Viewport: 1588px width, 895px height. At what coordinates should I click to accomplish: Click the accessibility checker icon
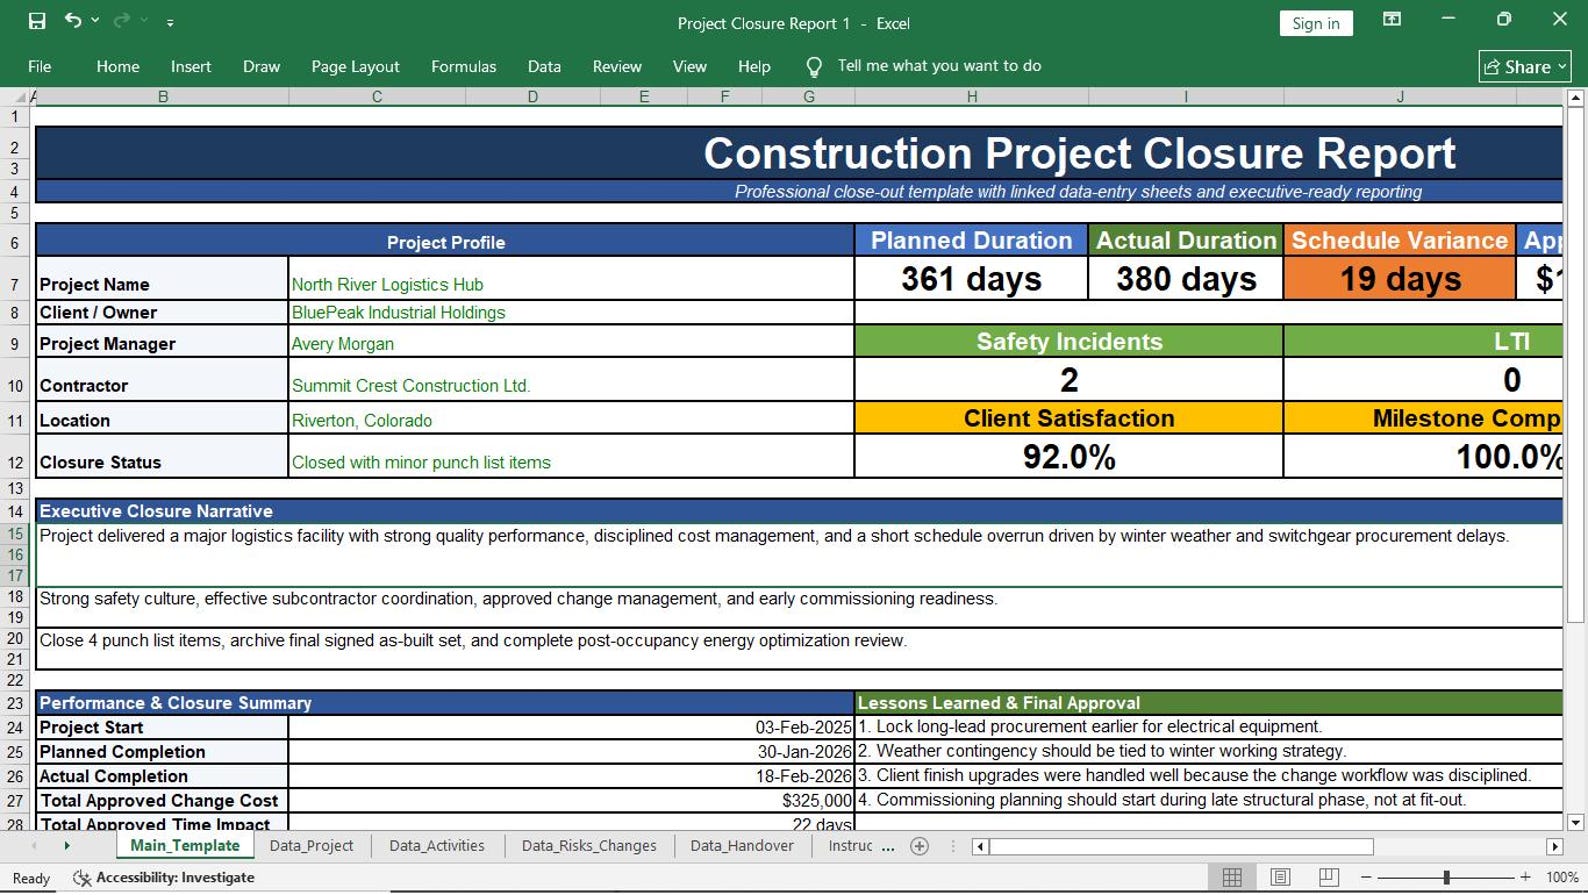[82, 878]
